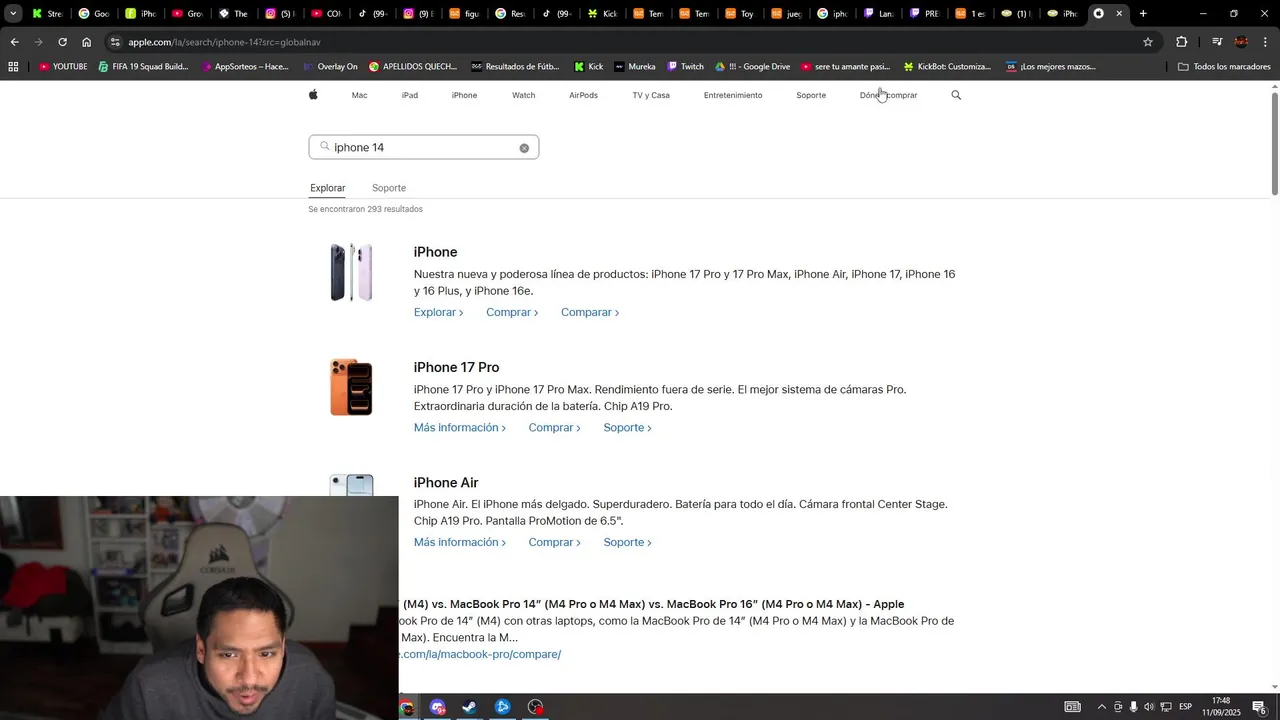1280x720 pixels.
Task: Open the search magnifier in Apple's navigation bar
Action: [x=956, y=95]
